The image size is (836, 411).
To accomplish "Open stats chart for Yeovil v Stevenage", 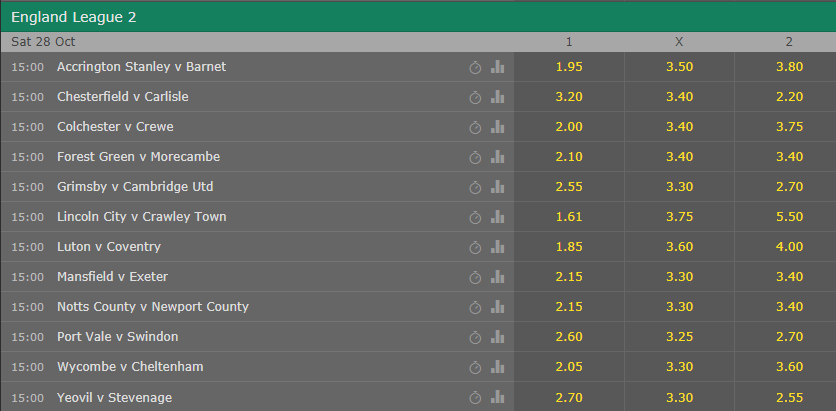I will (498, 397).
